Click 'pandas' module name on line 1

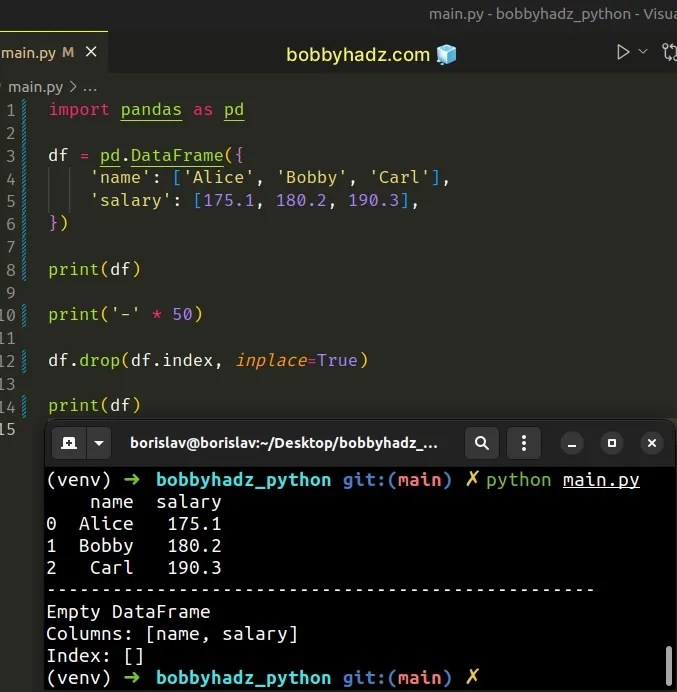click(151, 110)
